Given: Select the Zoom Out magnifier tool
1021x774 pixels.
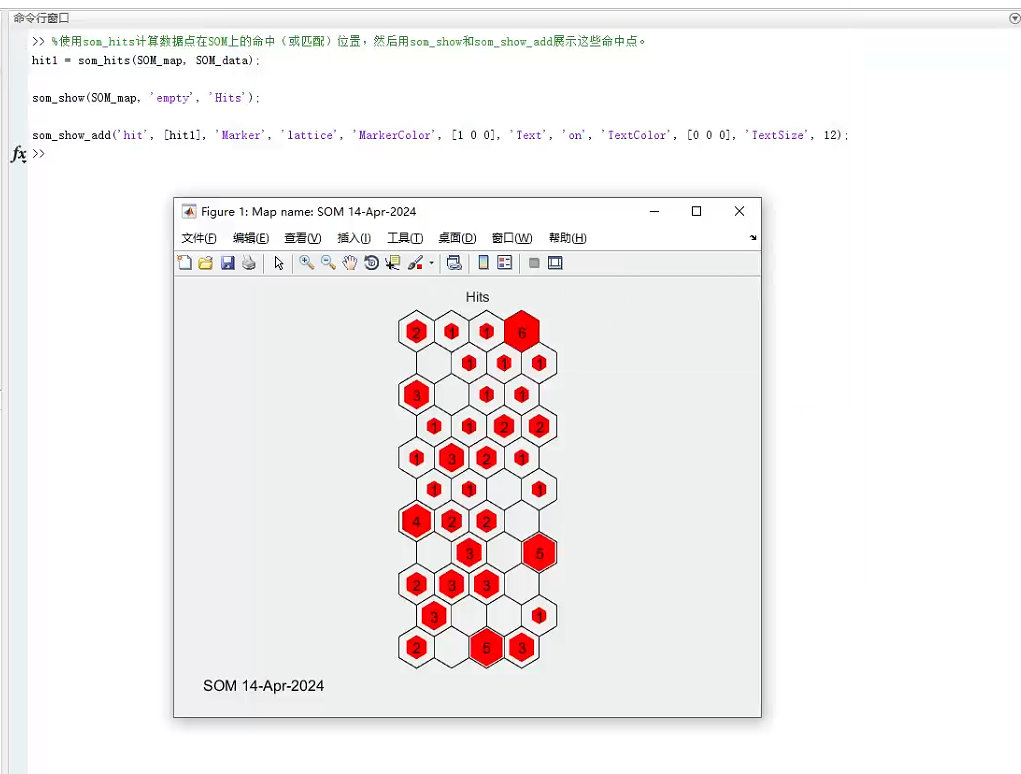Looking at the screenshot, I should tap(328, 263).
